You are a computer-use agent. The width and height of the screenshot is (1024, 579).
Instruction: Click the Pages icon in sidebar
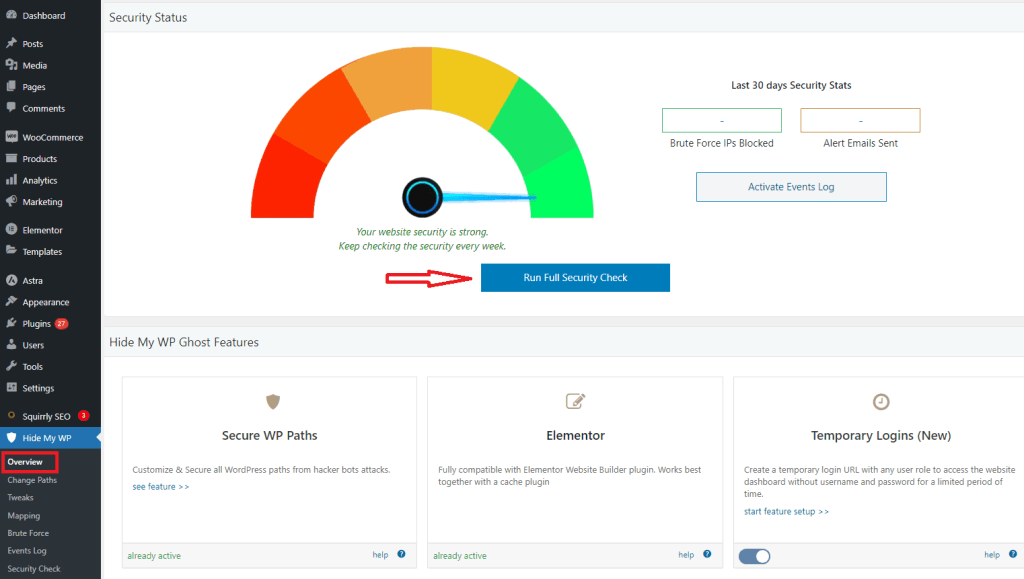coord(11,86)
